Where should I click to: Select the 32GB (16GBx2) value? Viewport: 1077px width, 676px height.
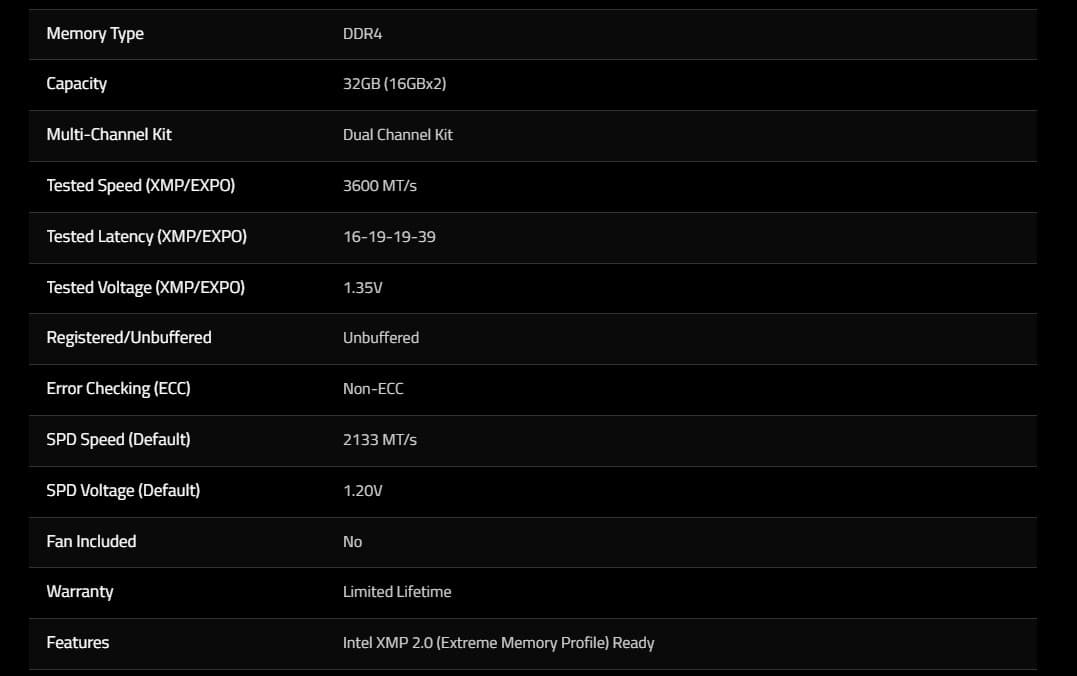394,84
